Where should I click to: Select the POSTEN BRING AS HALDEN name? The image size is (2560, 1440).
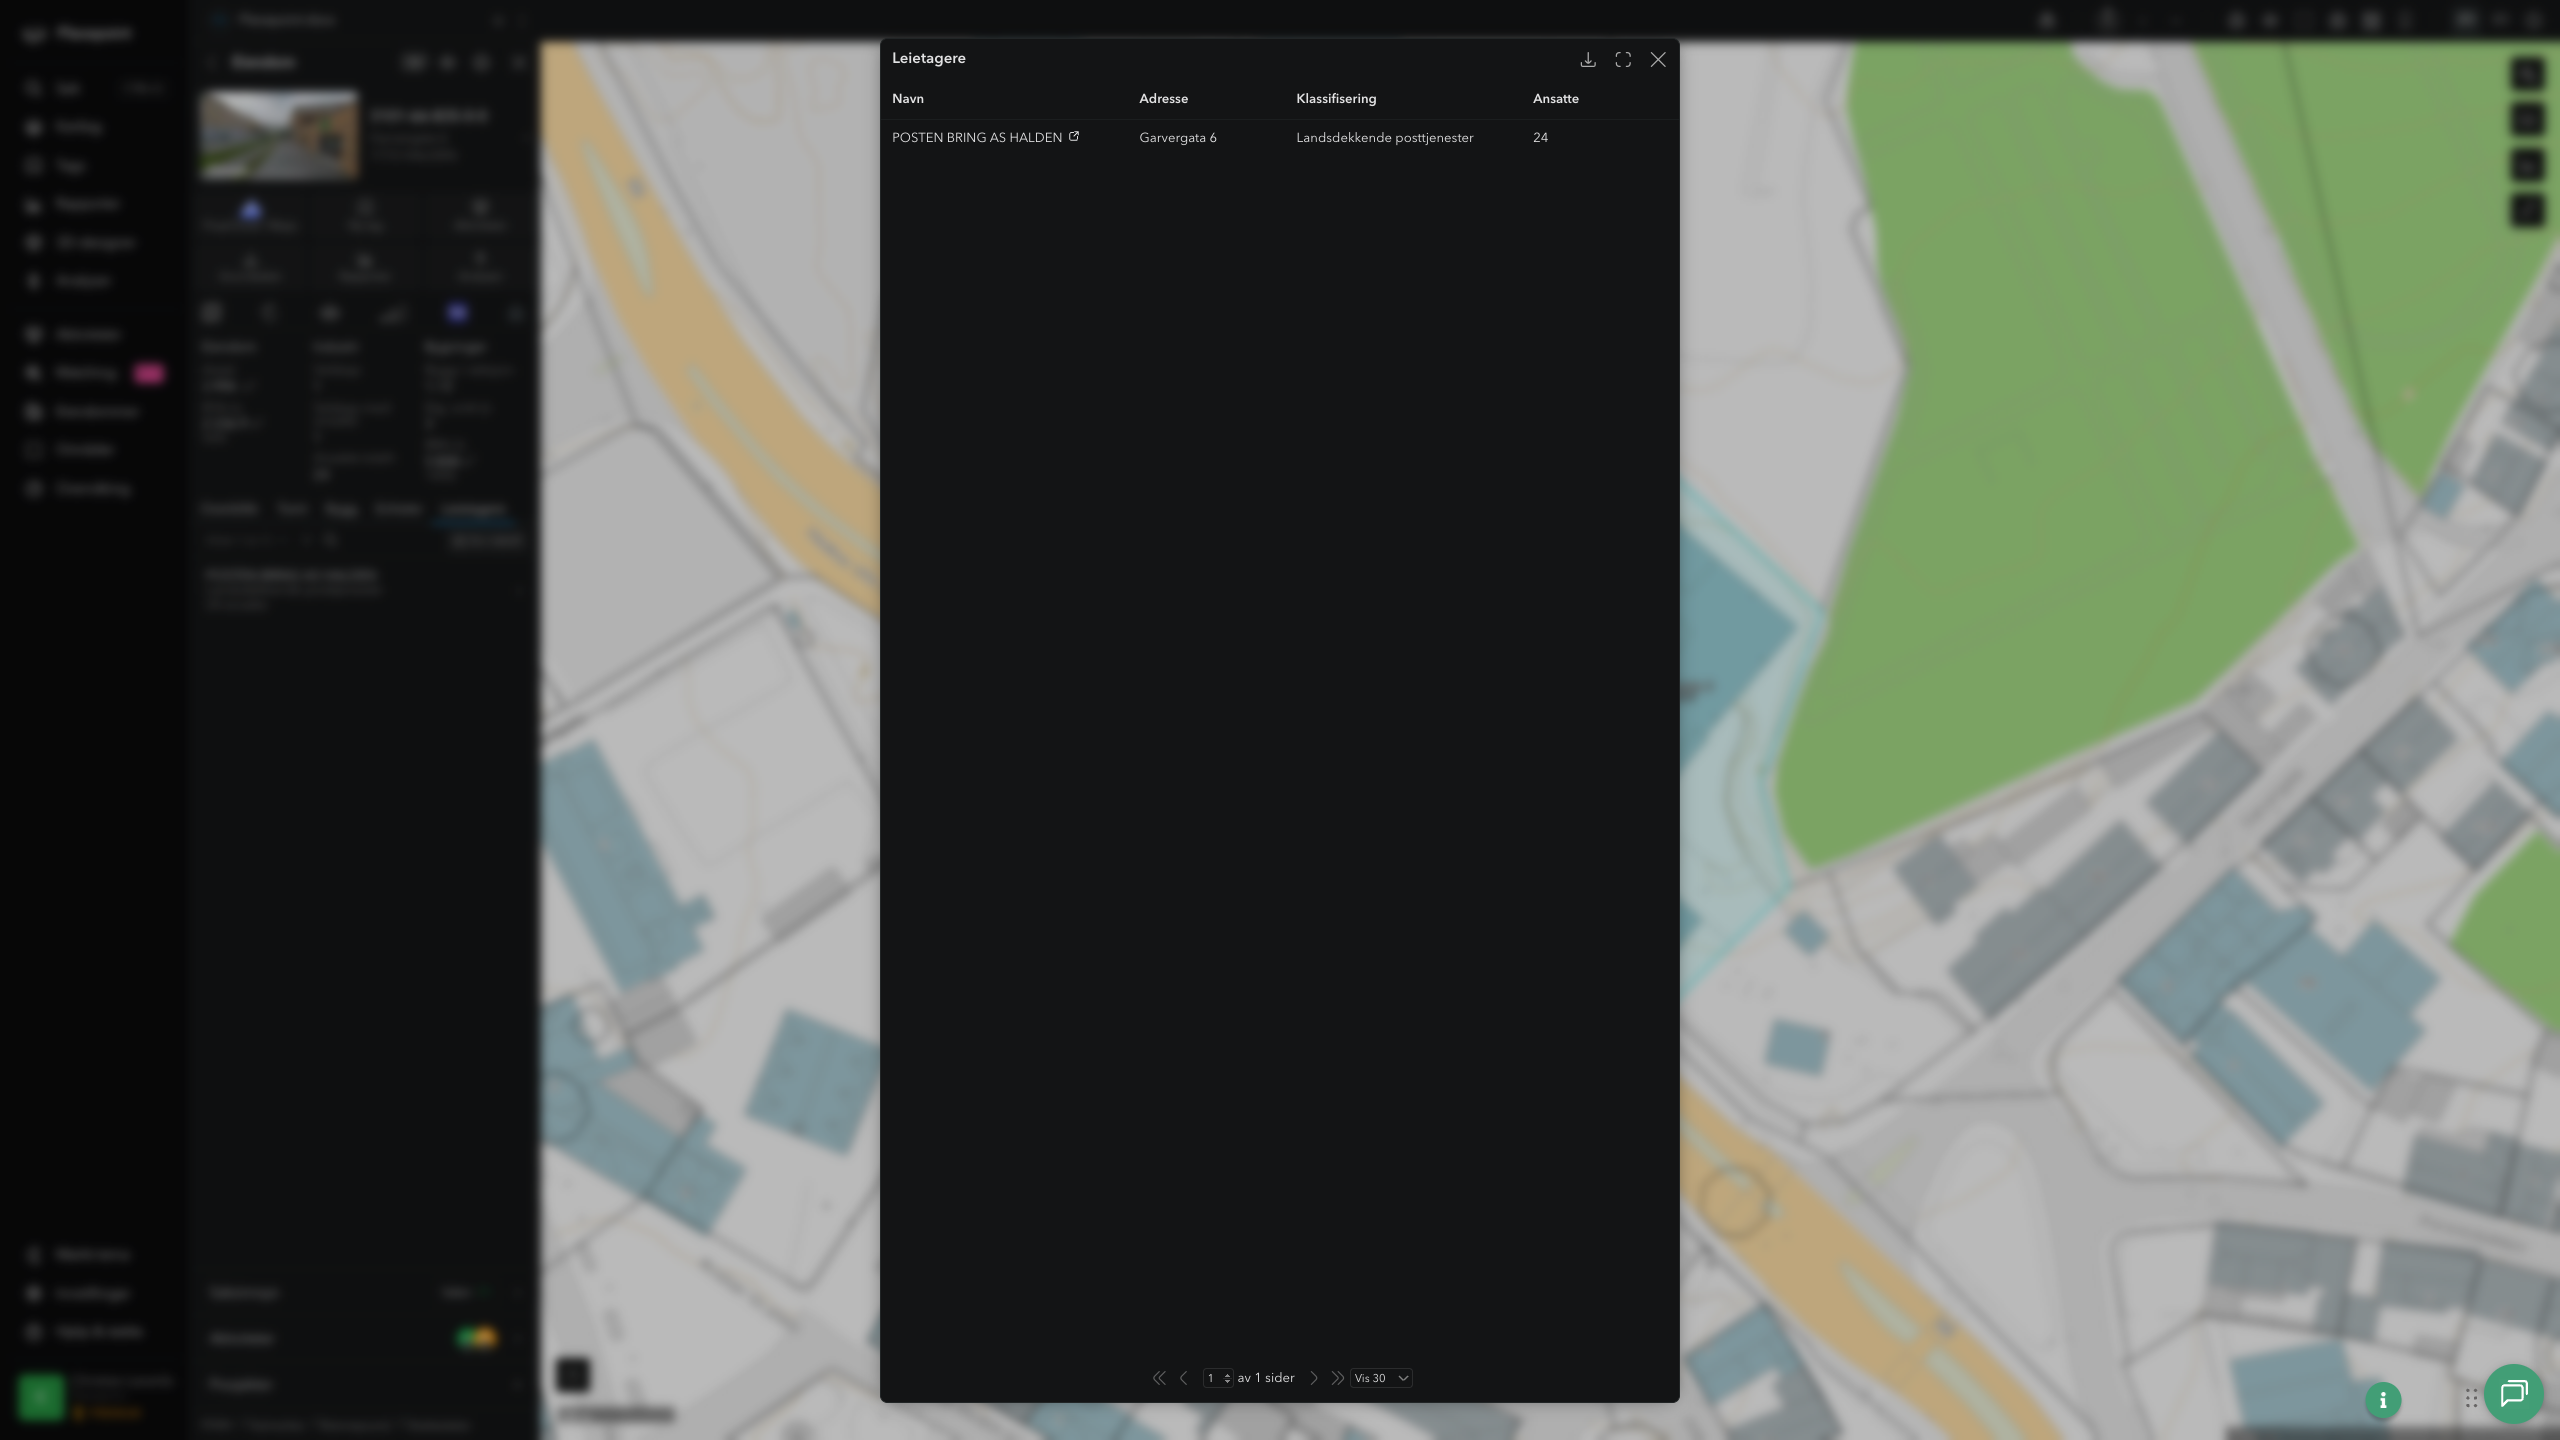pos(977,138)
